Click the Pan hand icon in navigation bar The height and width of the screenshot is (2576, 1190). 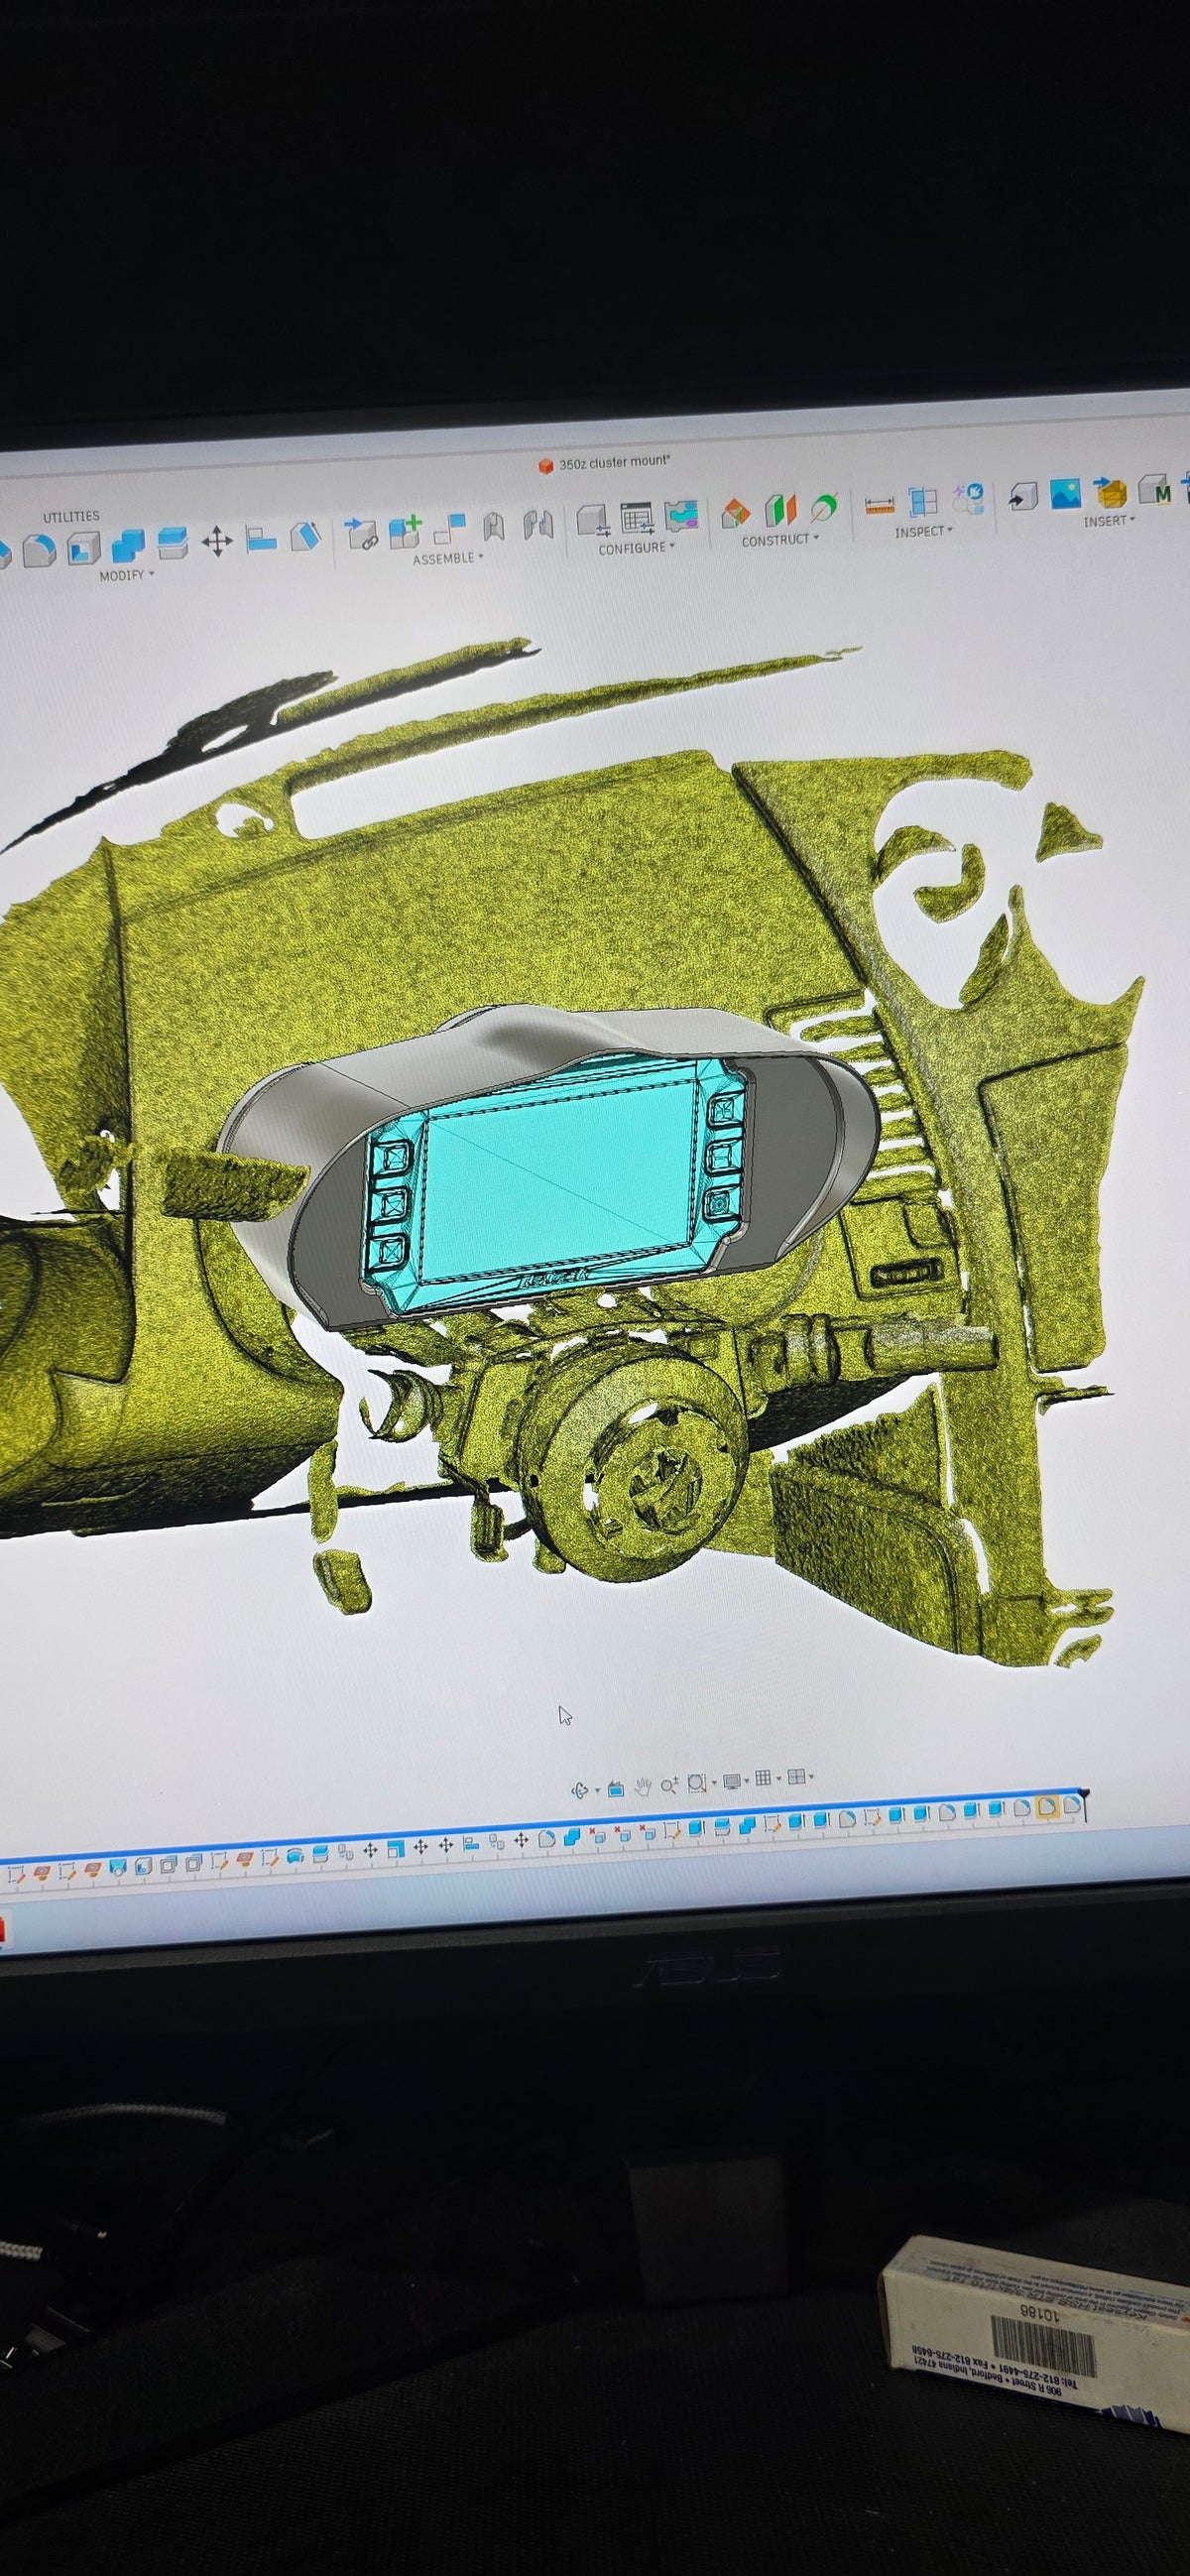coord(642,1785)
